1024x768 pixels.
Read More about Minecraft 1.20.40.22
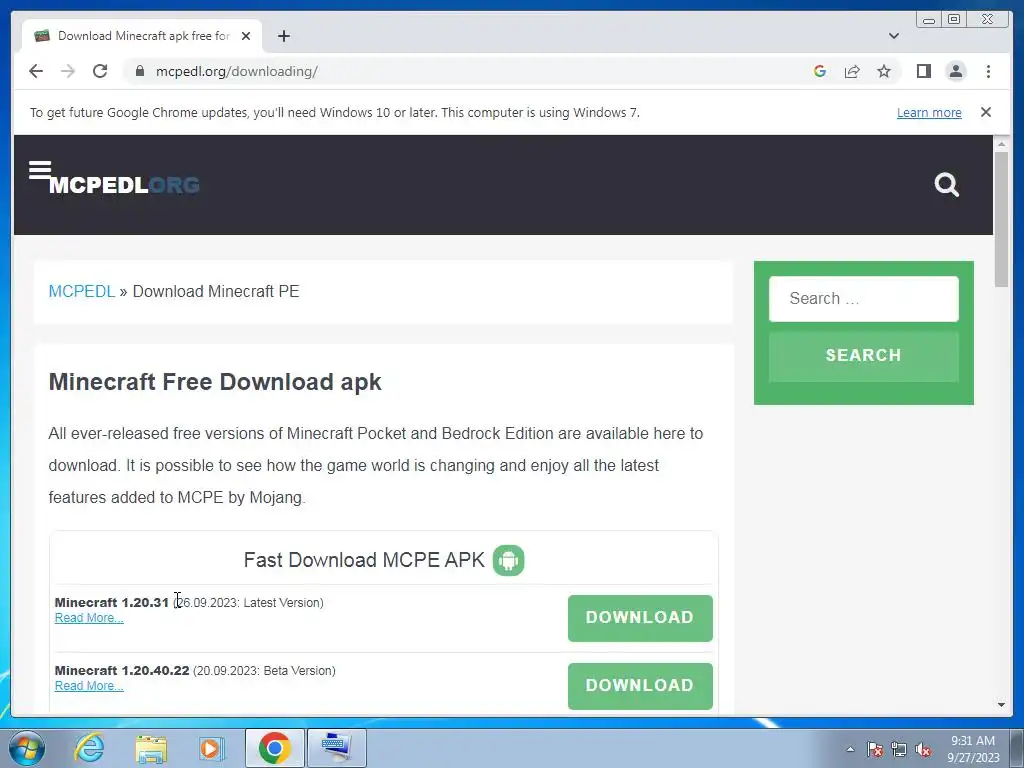click(x=89, y=686)
